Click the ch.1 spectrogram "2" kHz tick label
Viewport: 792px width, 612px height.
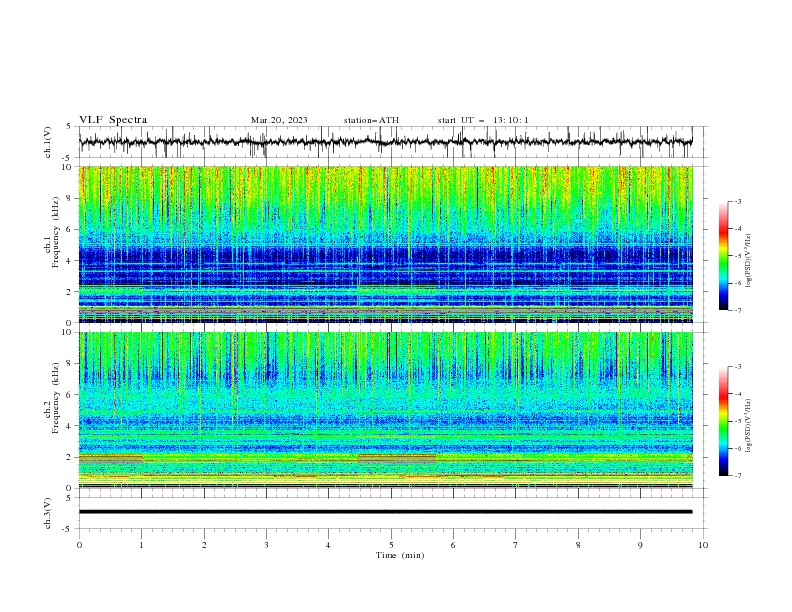(x=71, y=291)
